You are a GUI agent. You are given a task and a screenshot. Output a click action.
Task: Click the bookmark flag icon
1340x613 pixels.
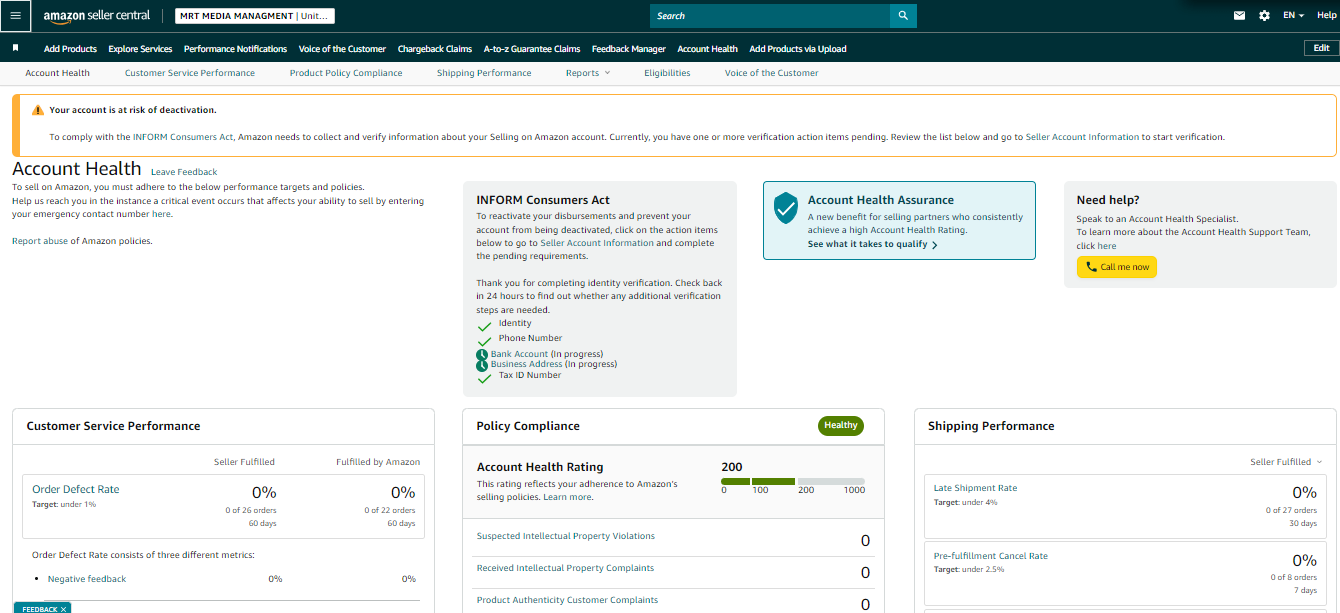click(16, 48)
